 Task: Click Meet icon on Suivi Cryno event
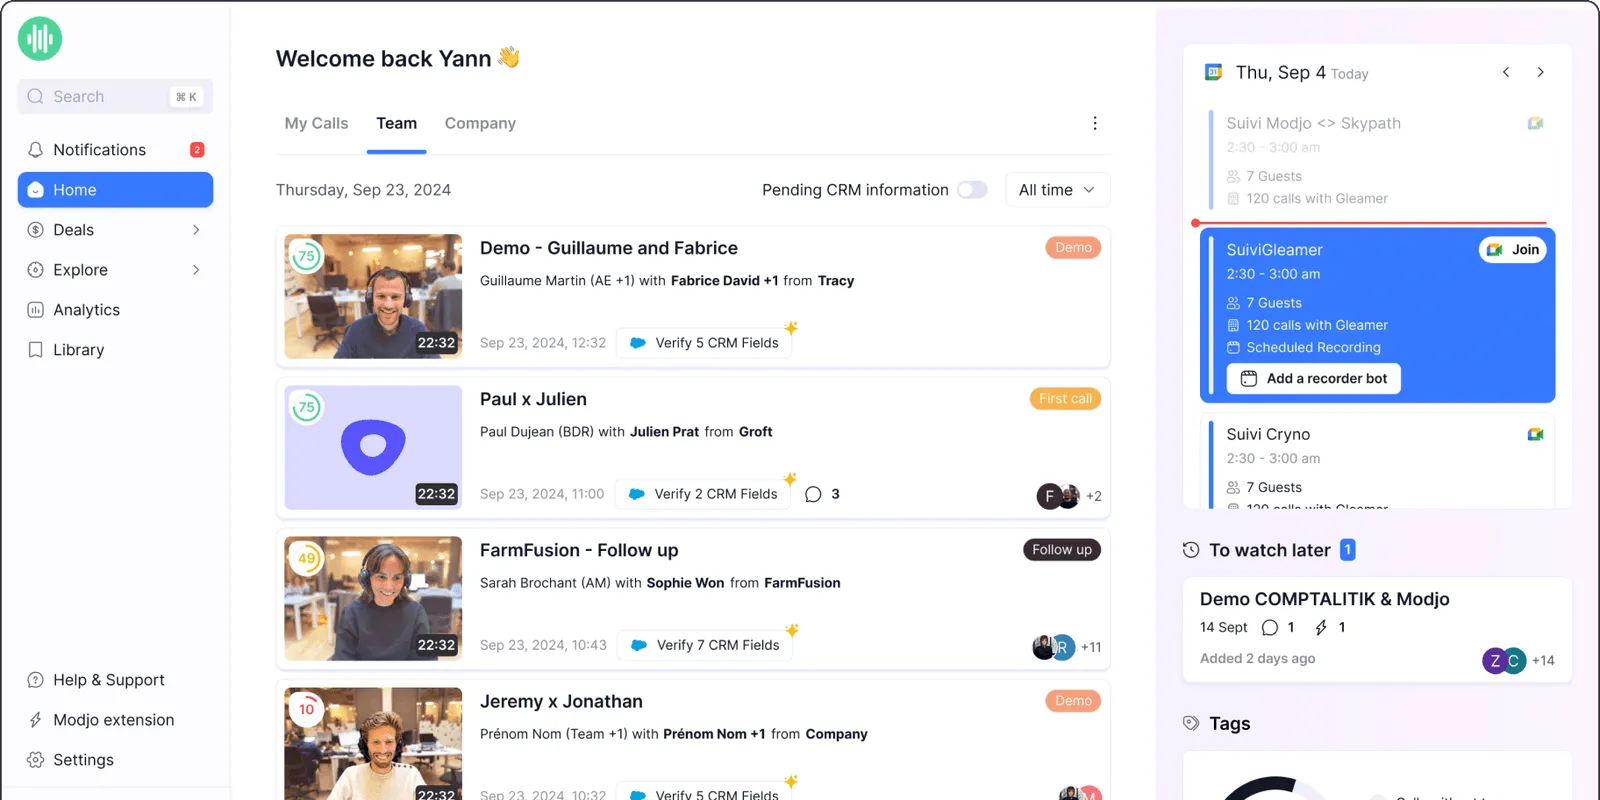pos(1535,434)
